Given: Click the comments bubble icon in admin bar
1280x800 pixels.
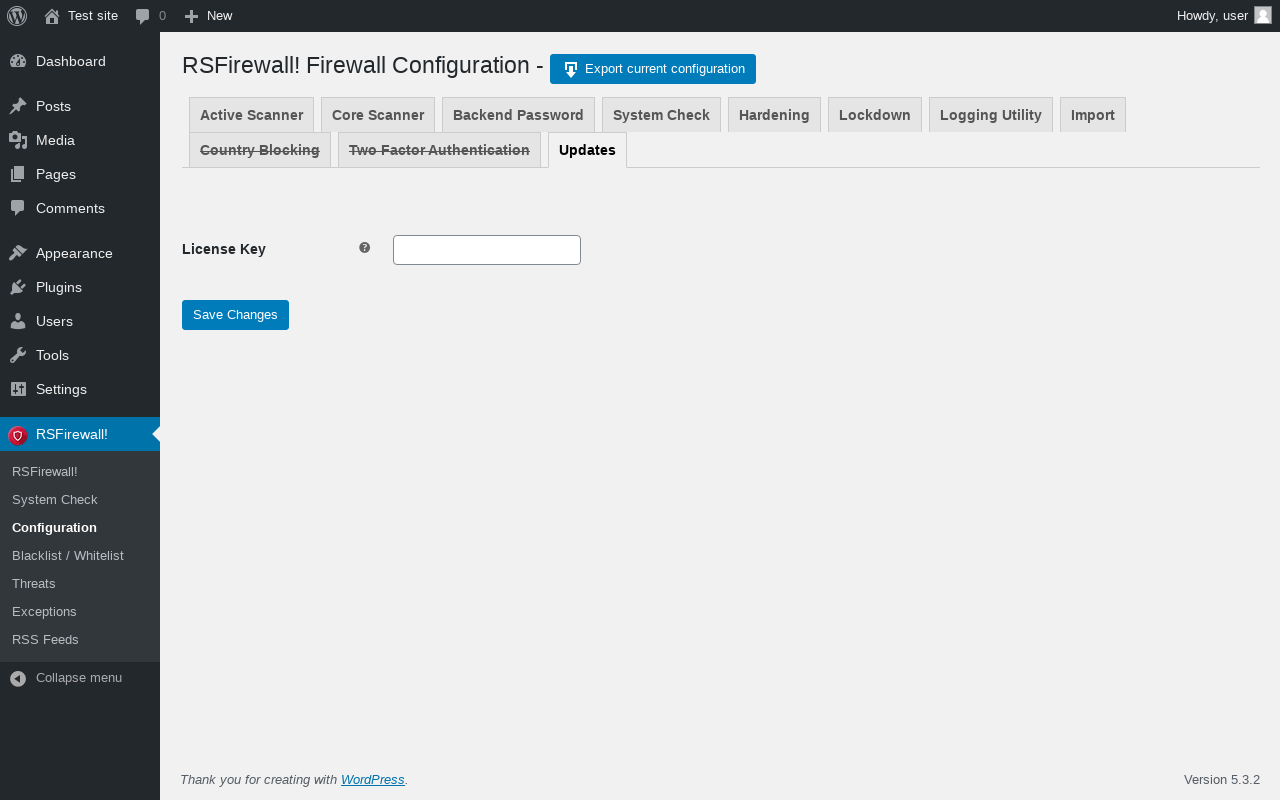Looking at the screenshot, I should pos(143,16).
